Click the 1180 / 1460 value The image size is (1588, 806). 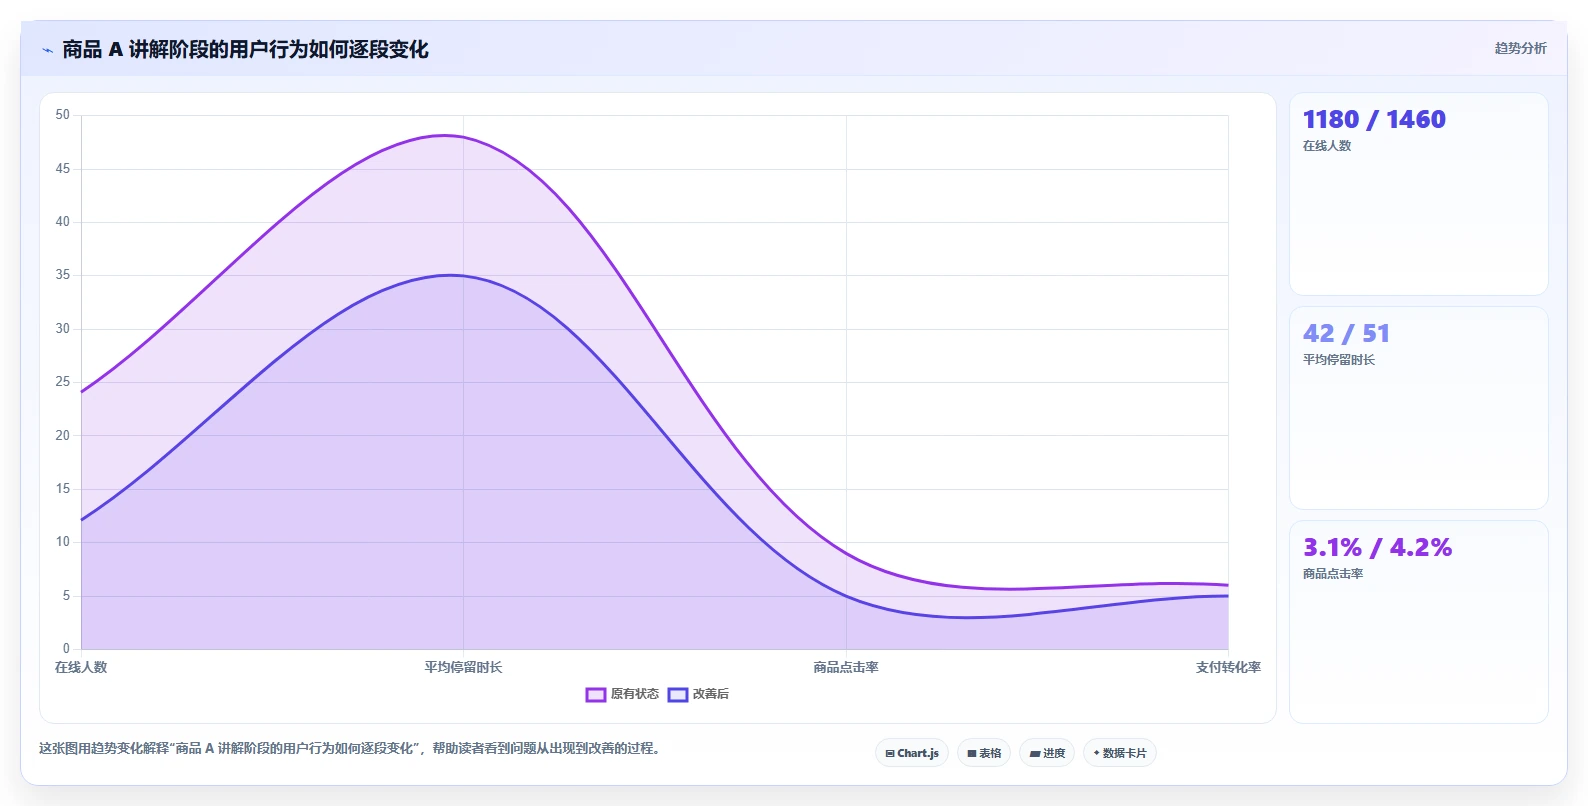[x=1374, y=119]
